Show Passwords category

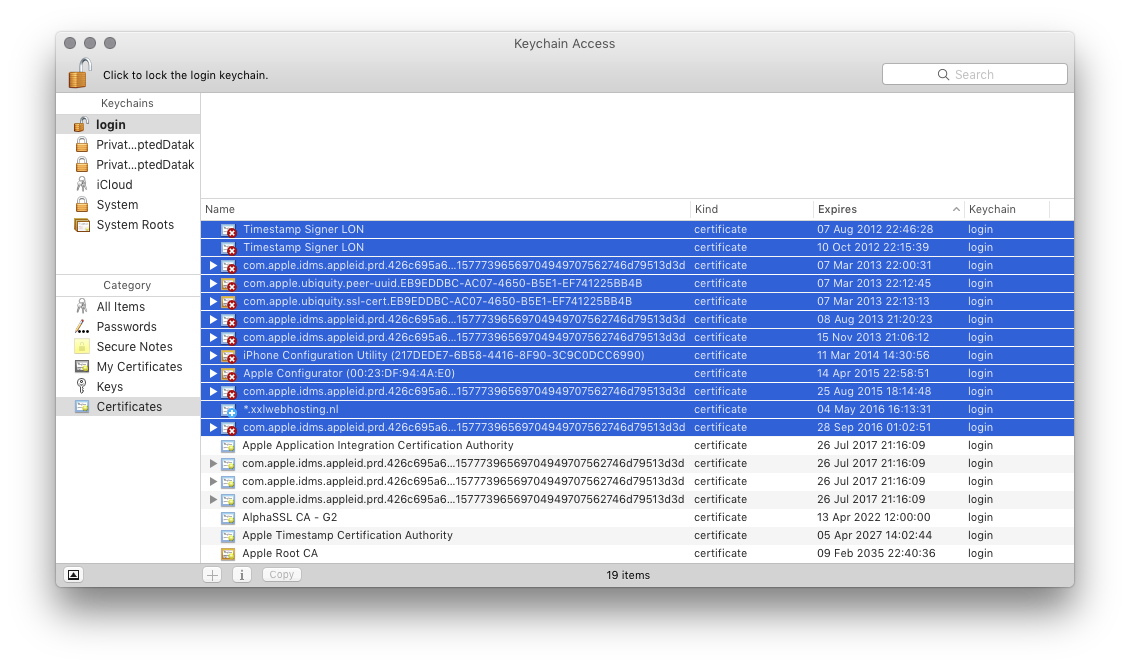click(126, 327)
